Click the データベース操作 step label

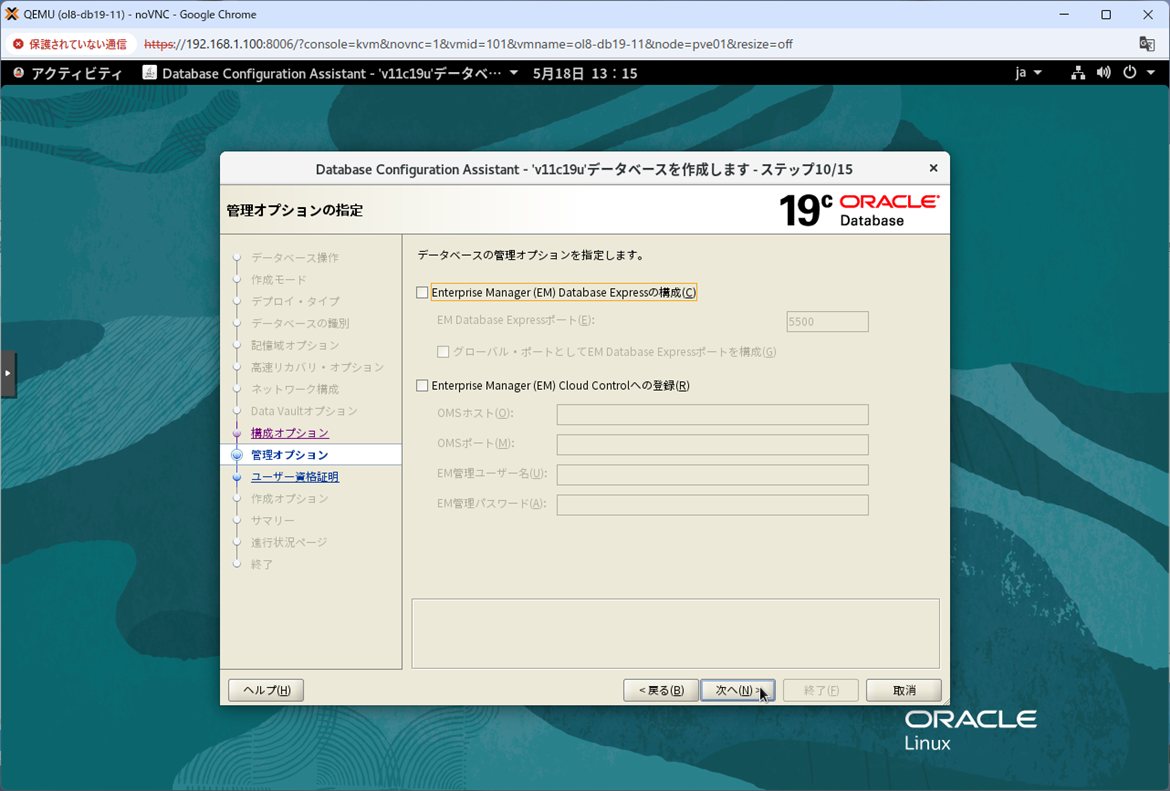(x=295, y=257)
